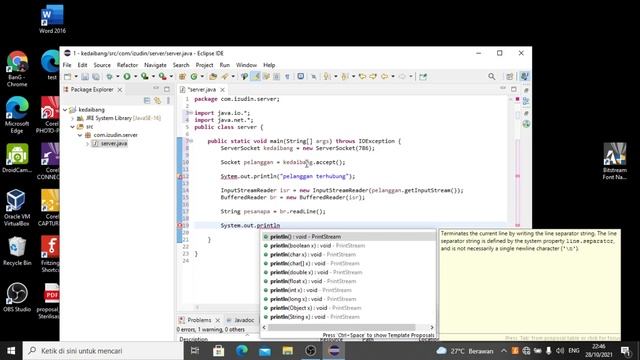Click the proposal list horizontal scrollbar thumb
Screen dimensions: 640x360
click(x=342, y=327)
